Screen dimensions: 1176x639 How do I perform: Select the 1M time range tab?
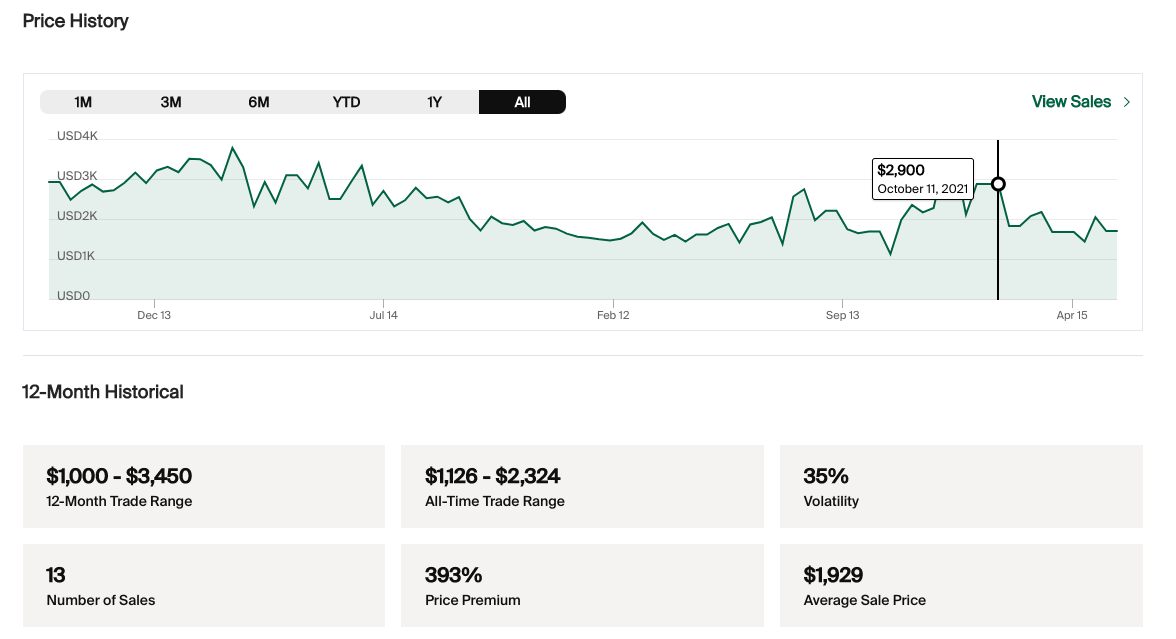83,102
